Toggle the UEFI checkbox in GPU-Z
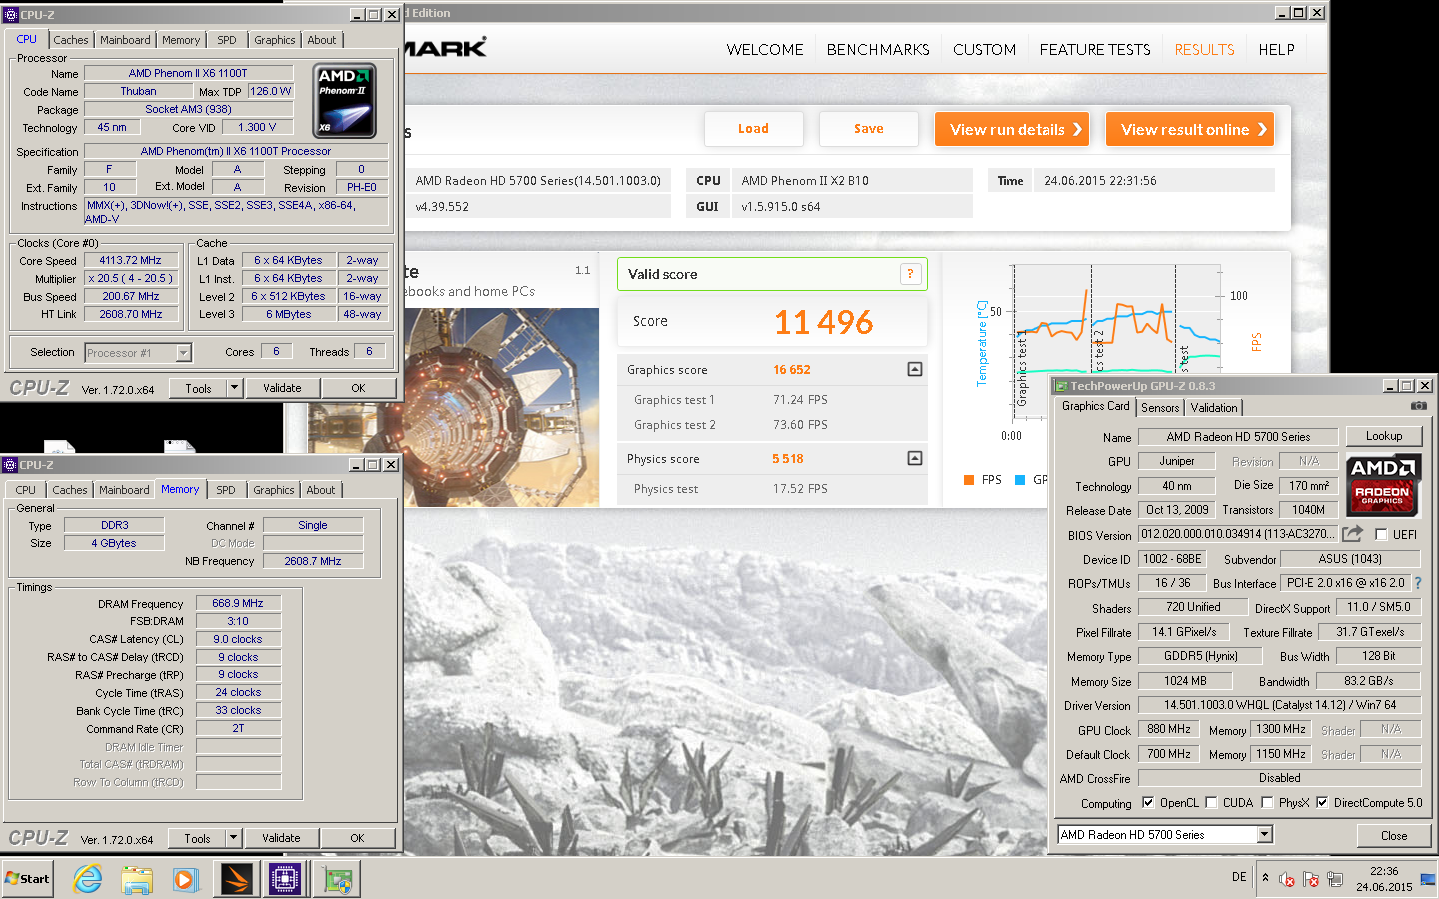Viewport: 1439px width, 899px height. [1381, 534]
